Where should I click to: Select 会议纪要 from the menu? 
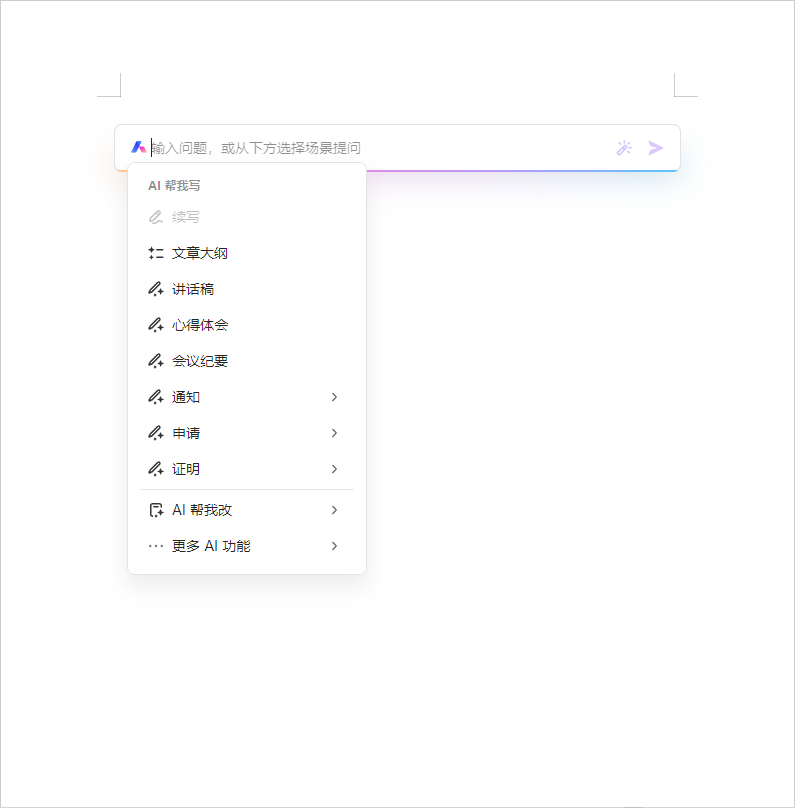pyautogui.click(x=205, y=360)
